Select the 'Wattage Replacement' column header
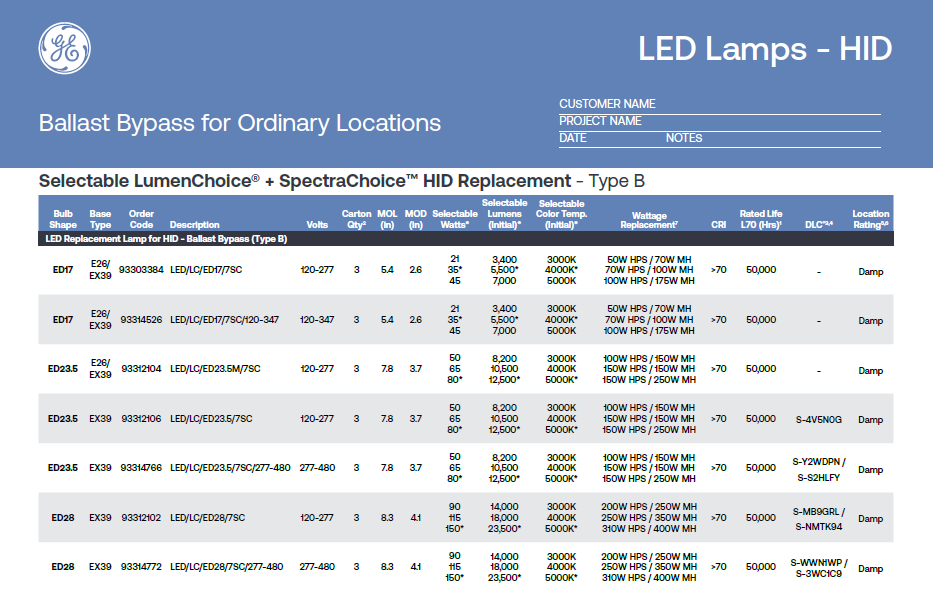The width and height of the screenshot is (933, 597). click(649, 220)
